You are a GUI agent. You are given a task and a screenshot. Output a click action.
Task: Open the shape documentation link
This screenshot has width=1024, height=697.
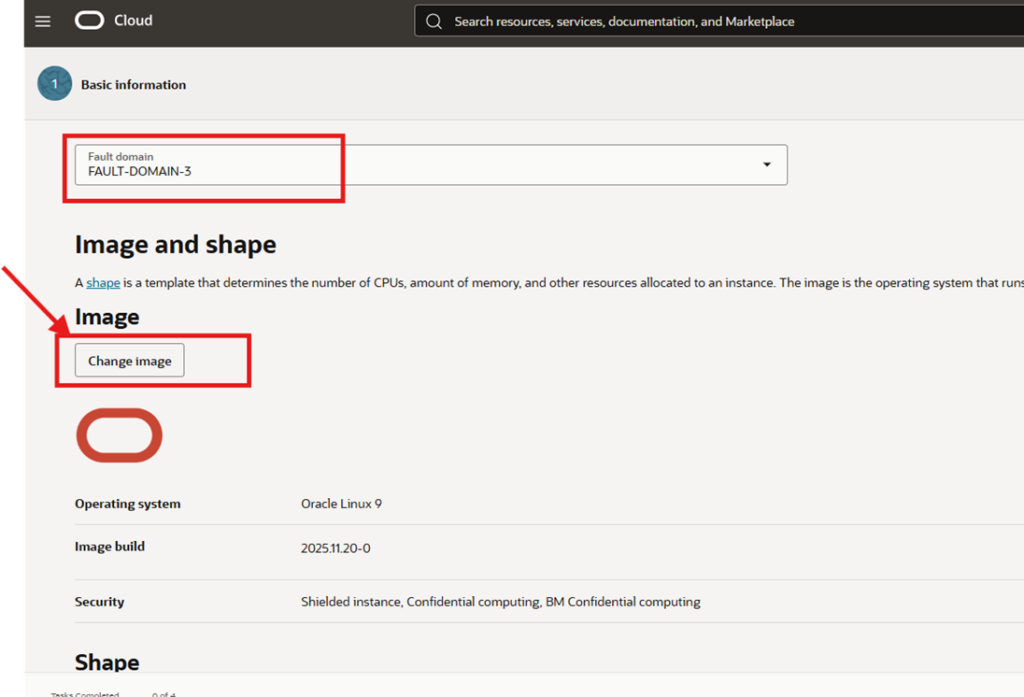click(103, 283)
